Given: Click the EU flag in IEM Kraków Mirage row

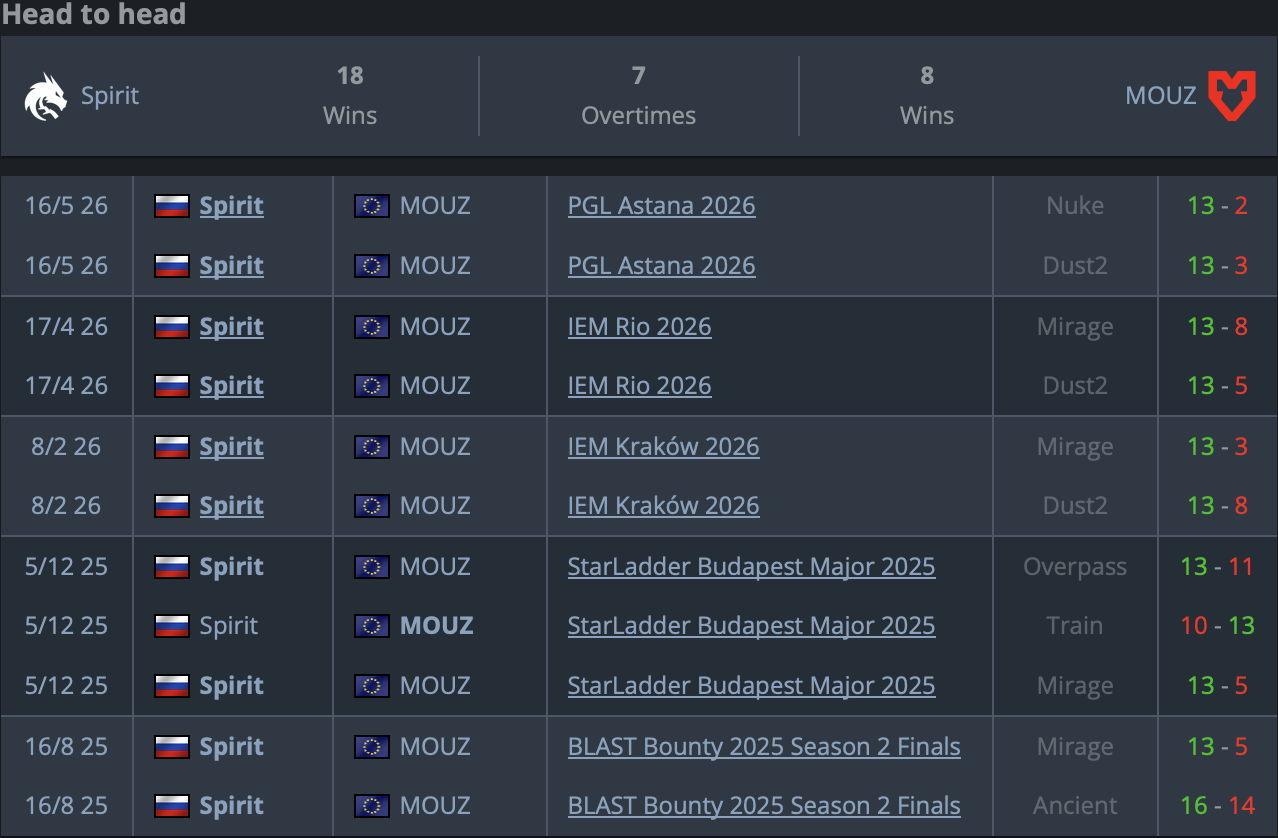Looking at the screenshot, I should (372, 447).
